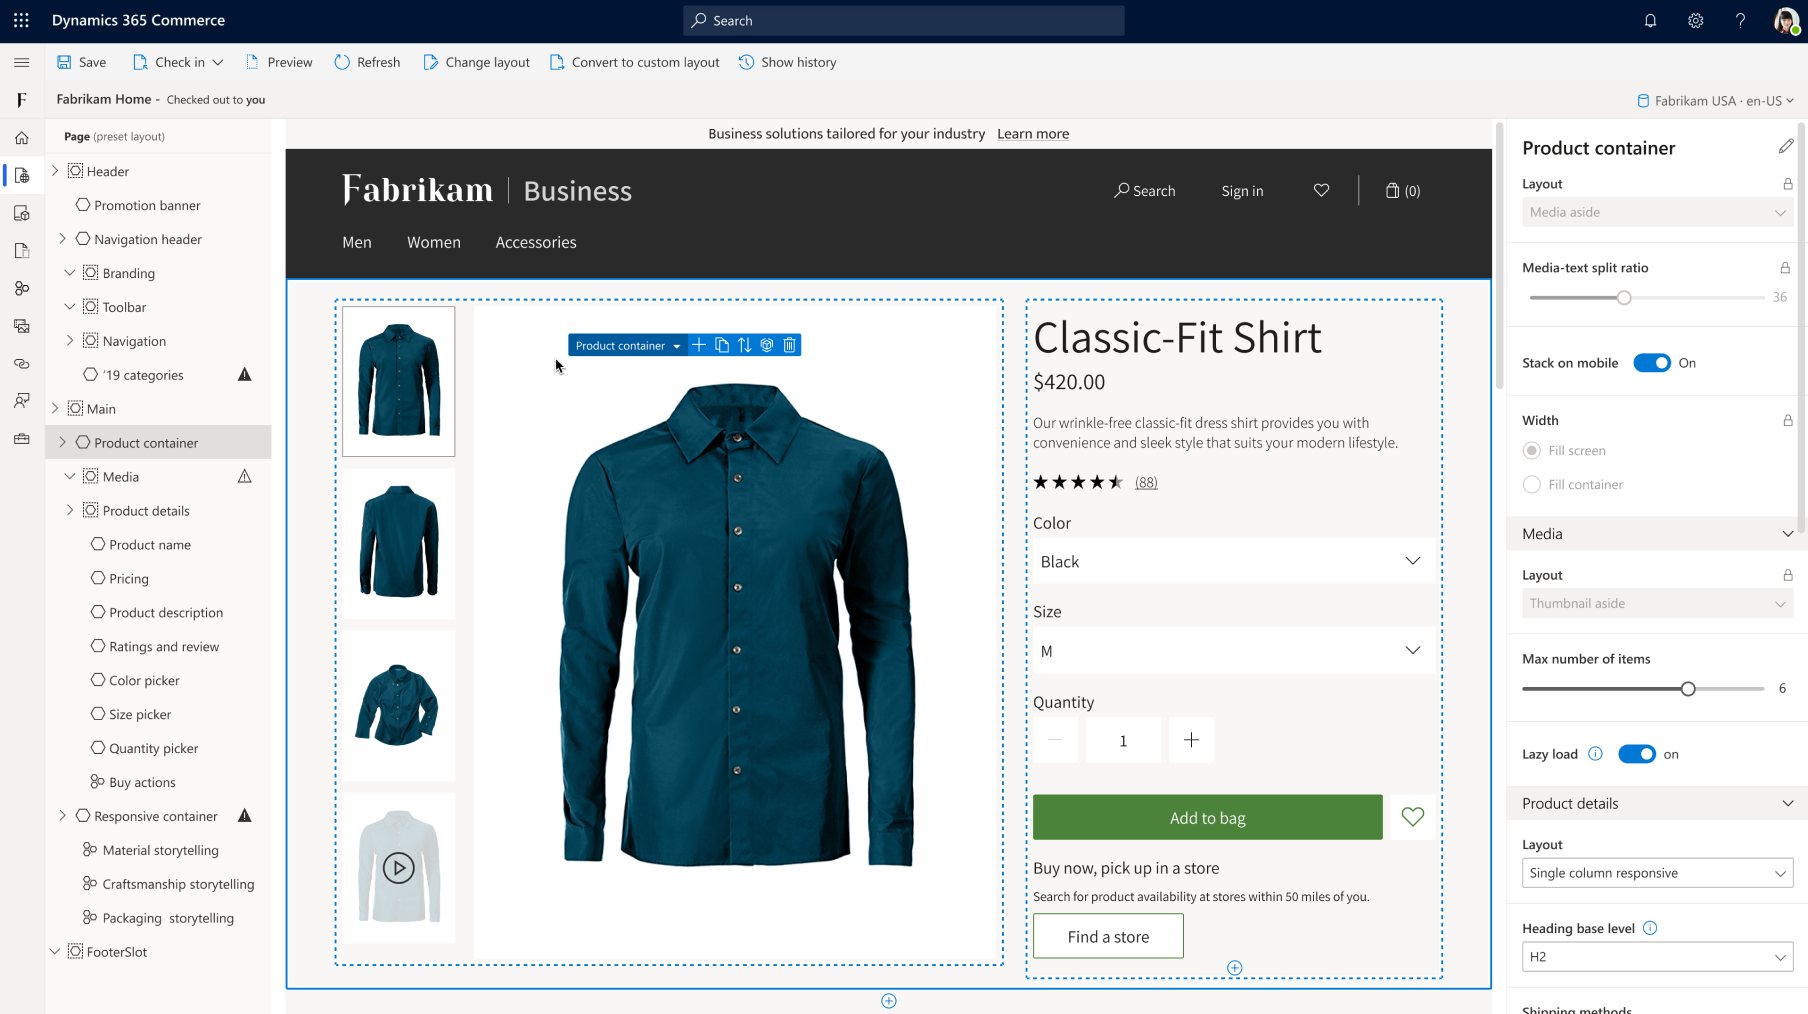1808x1014 pixels.
Task: Copy the Product container module
Action: 722,344
